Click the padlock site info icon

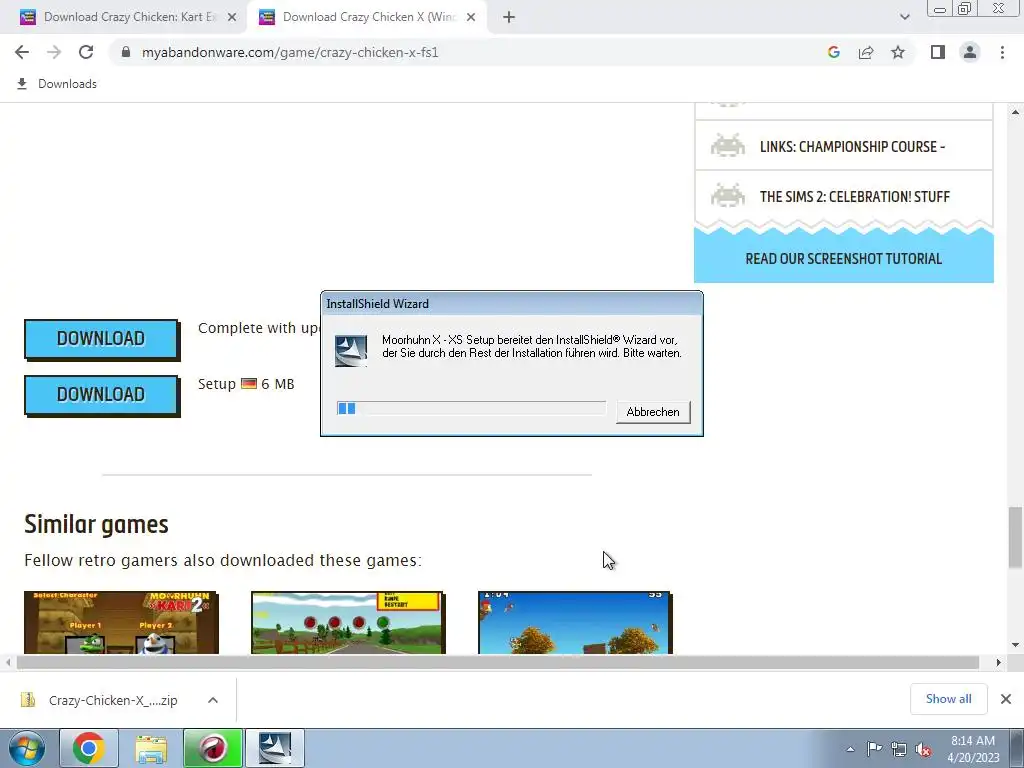point(126,52)
